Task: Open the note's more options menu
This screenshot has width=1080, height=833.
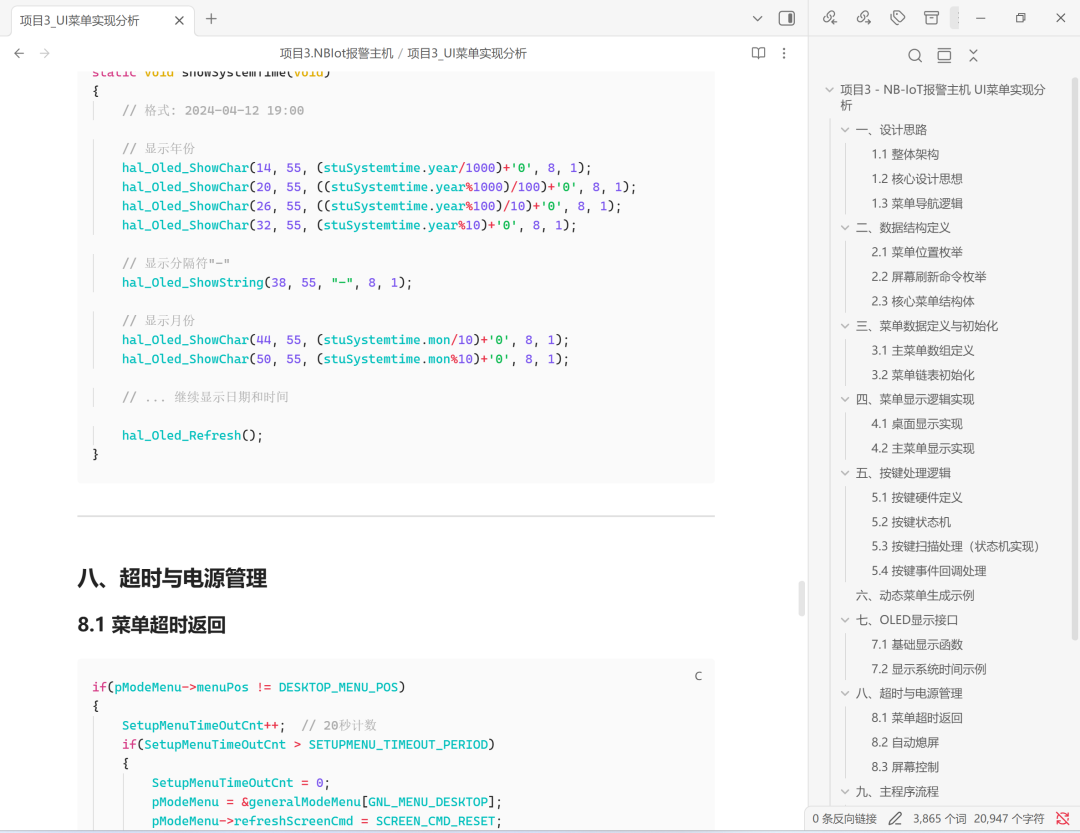Action: click(784, 53)
